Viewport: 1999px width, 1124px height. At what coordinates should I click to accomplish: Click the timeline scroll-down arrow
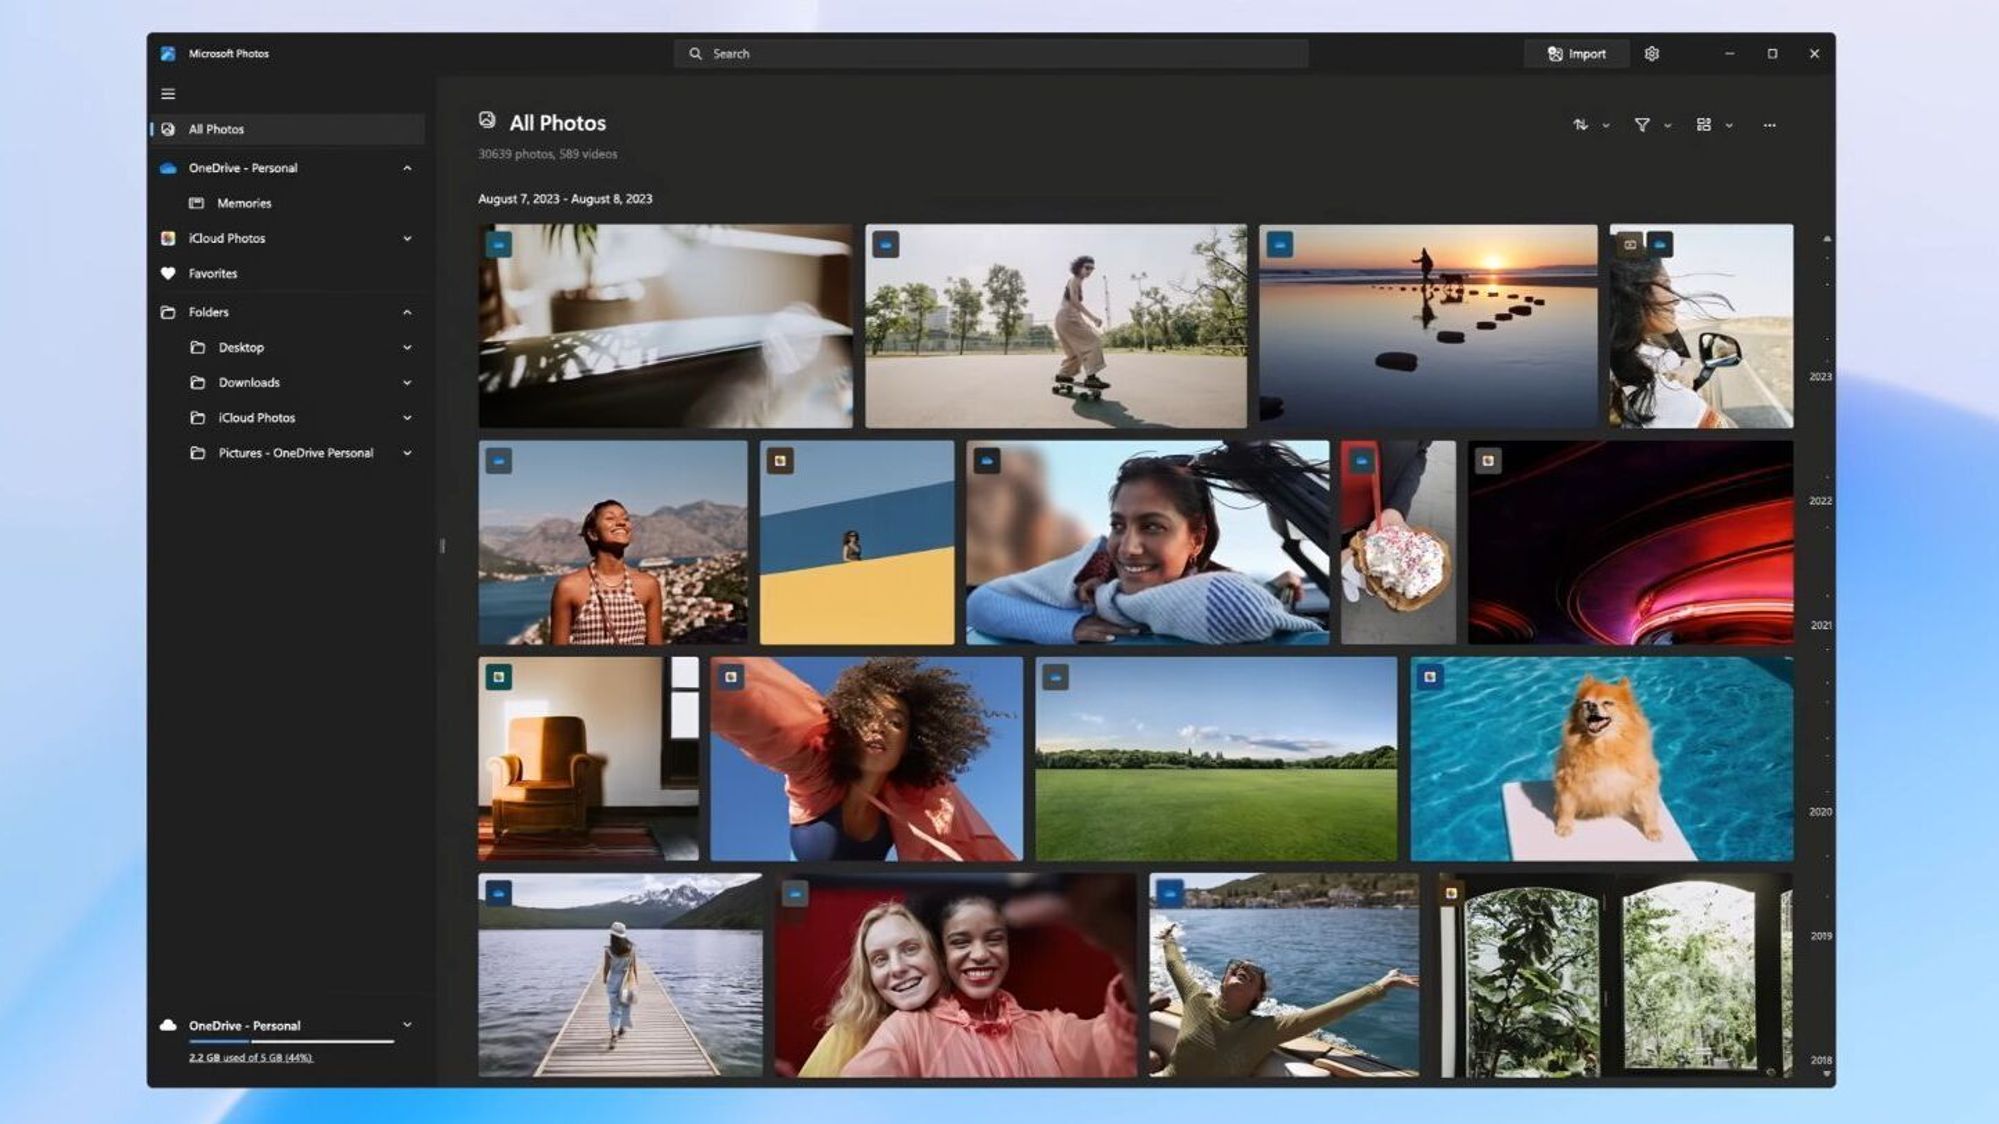tap(1827, 1074)
